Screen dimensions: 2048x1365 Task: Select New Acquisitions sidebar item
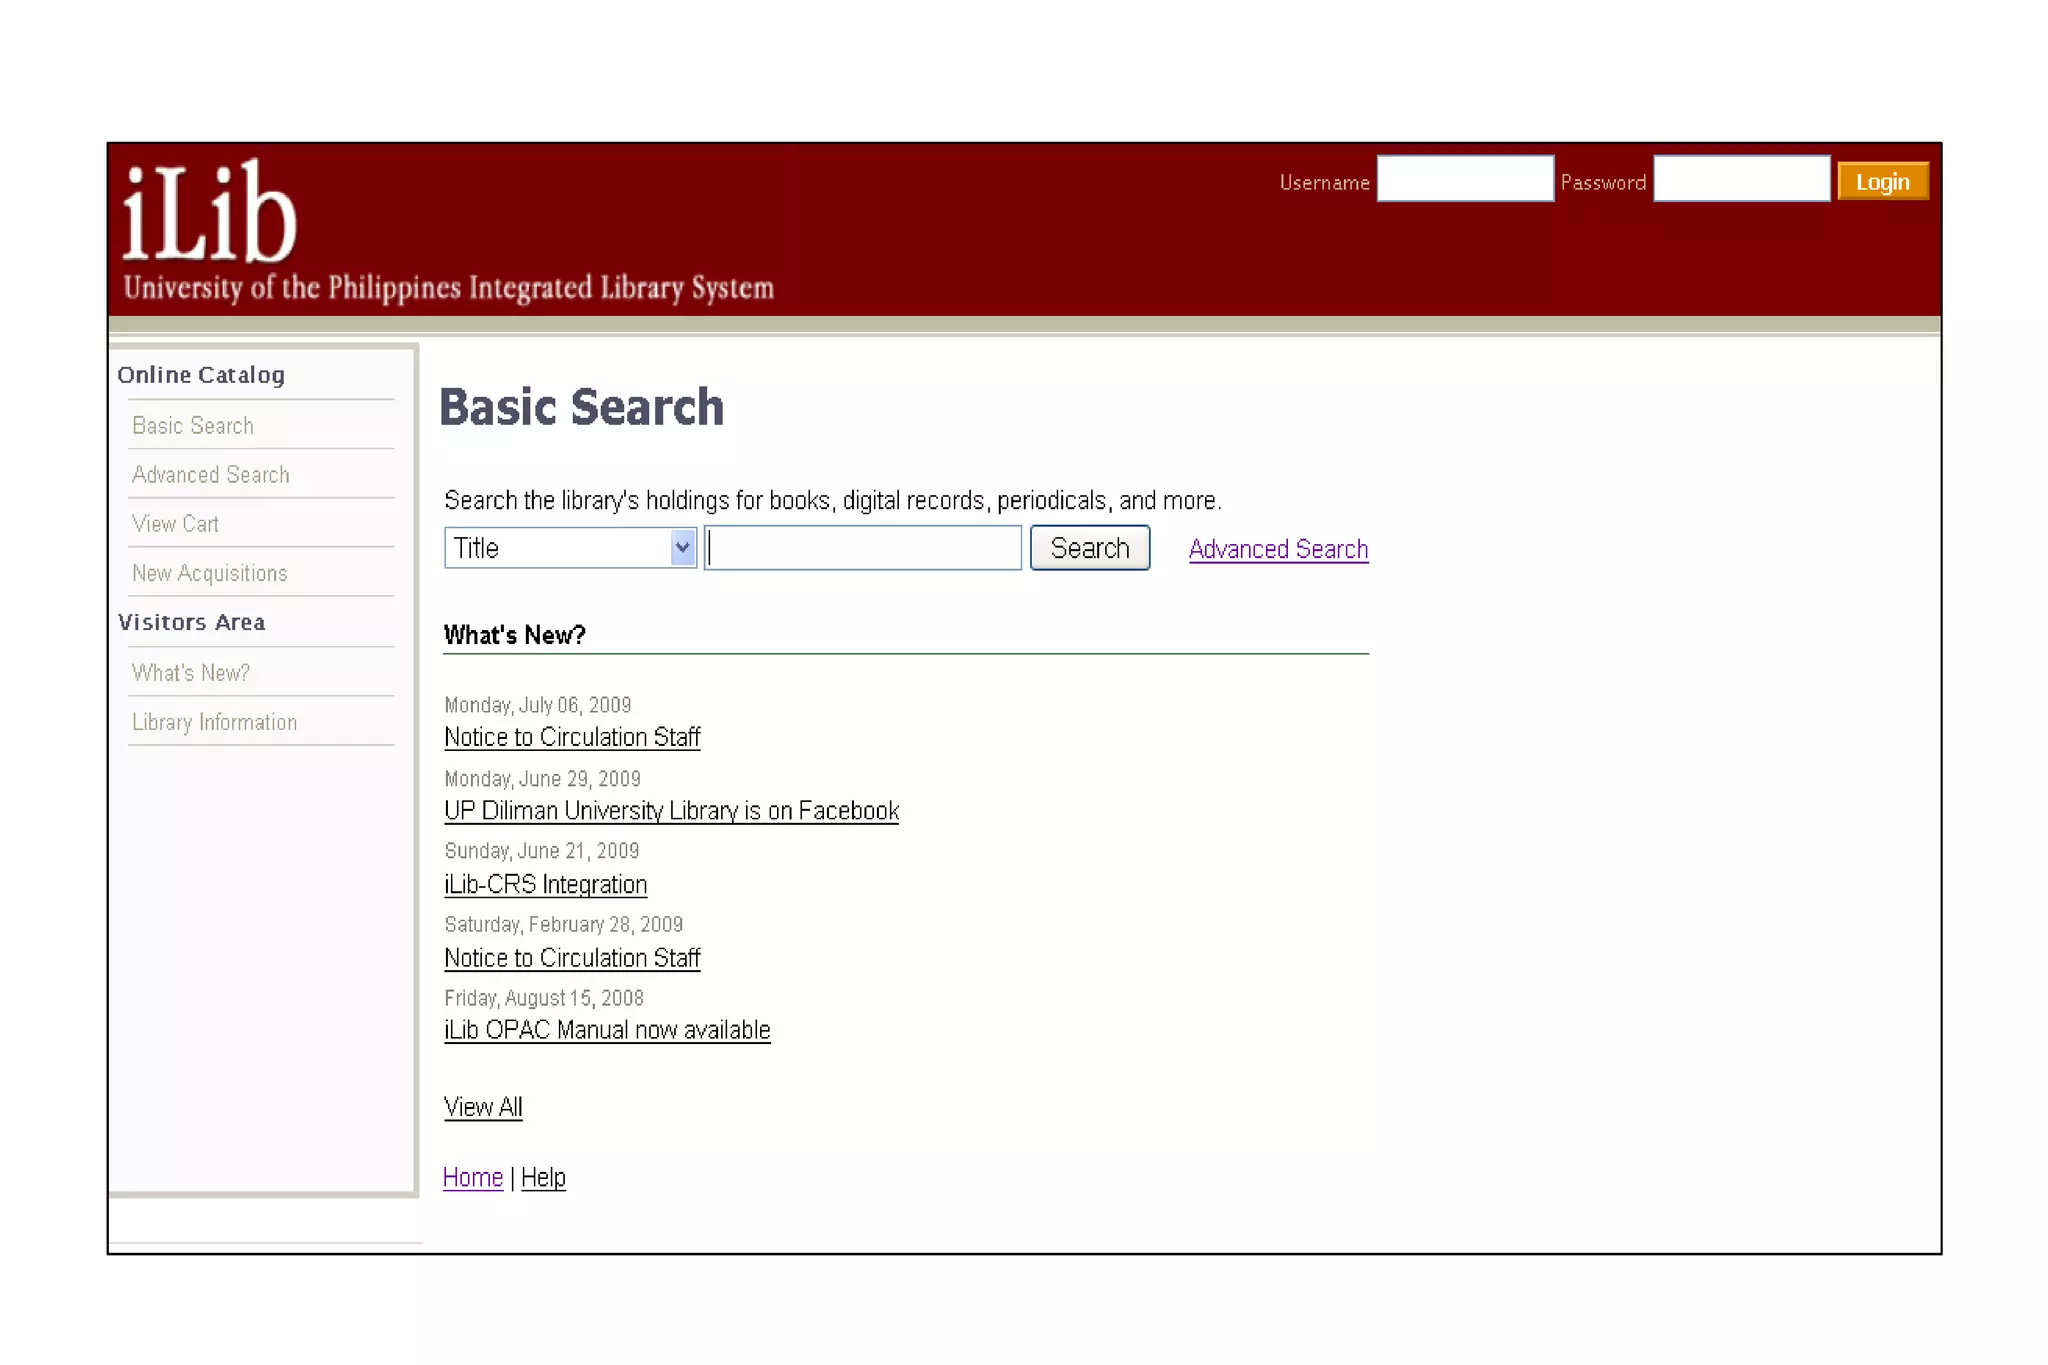coord(210,573)
